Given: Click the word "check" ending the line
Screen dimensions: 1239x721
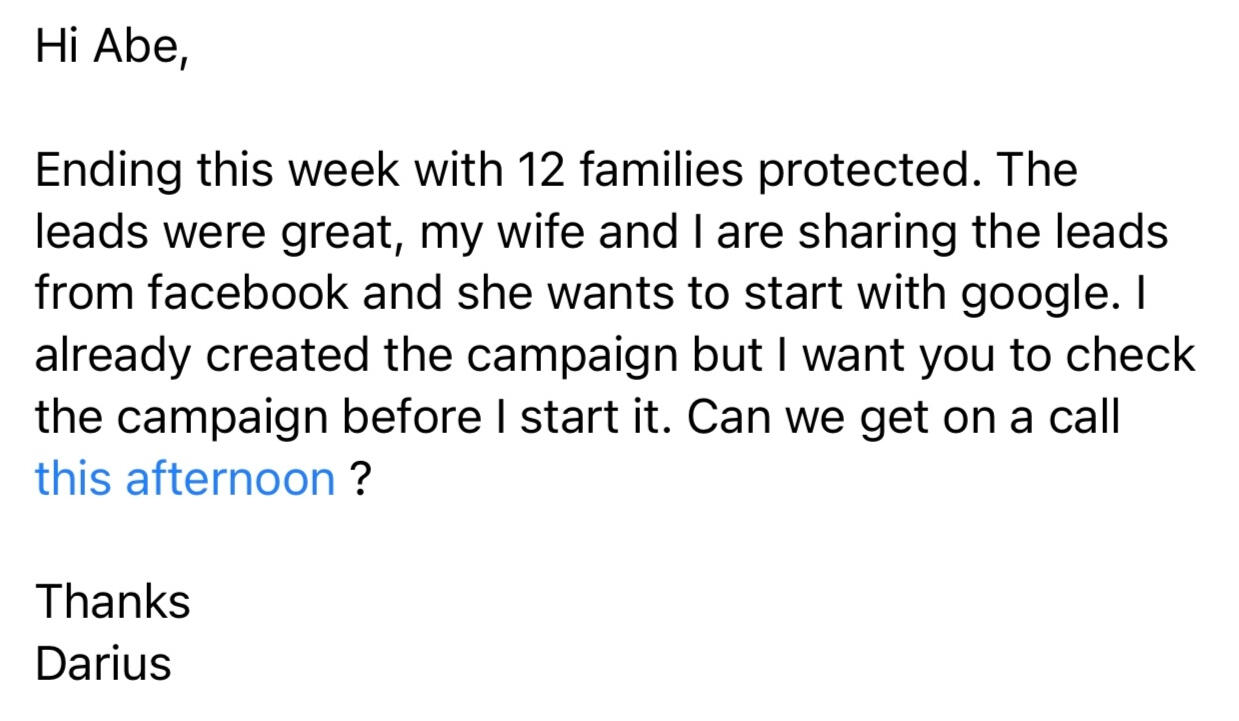Looking at the screenshot, I should 1130,356.
